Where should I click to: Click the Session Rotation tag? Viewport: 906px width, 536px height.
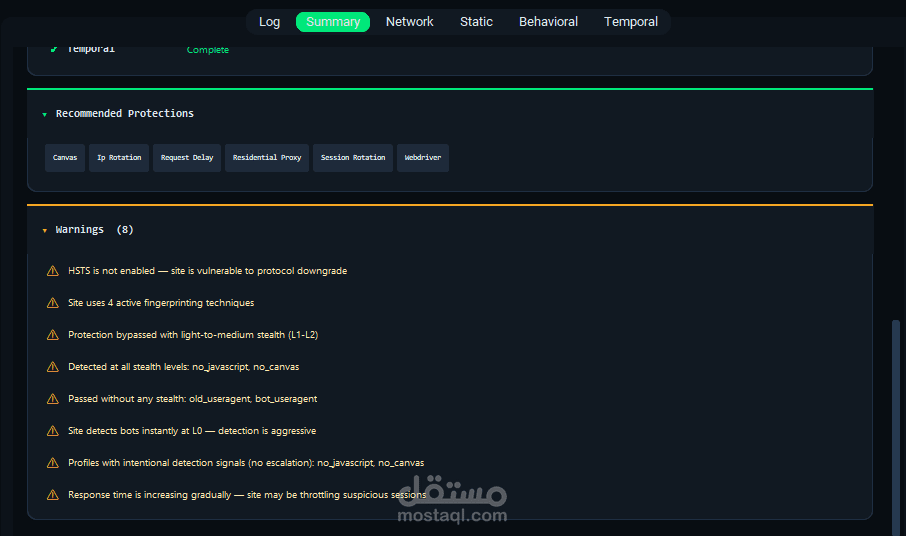click(353, 158)
